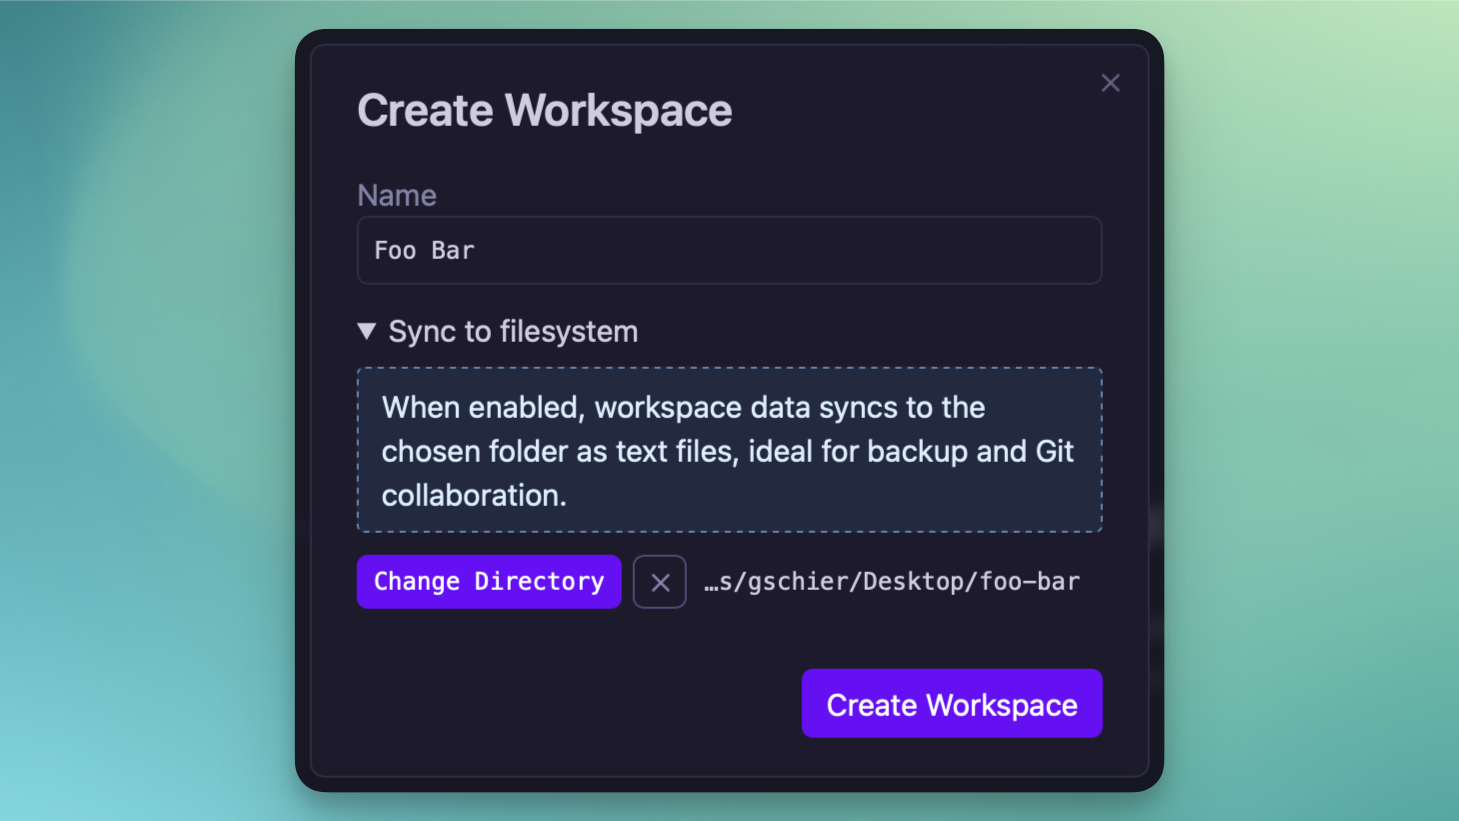Click the Sync to filesystem label
Image resolution: width=1459 pixels, height=821 pixels.
512,331
